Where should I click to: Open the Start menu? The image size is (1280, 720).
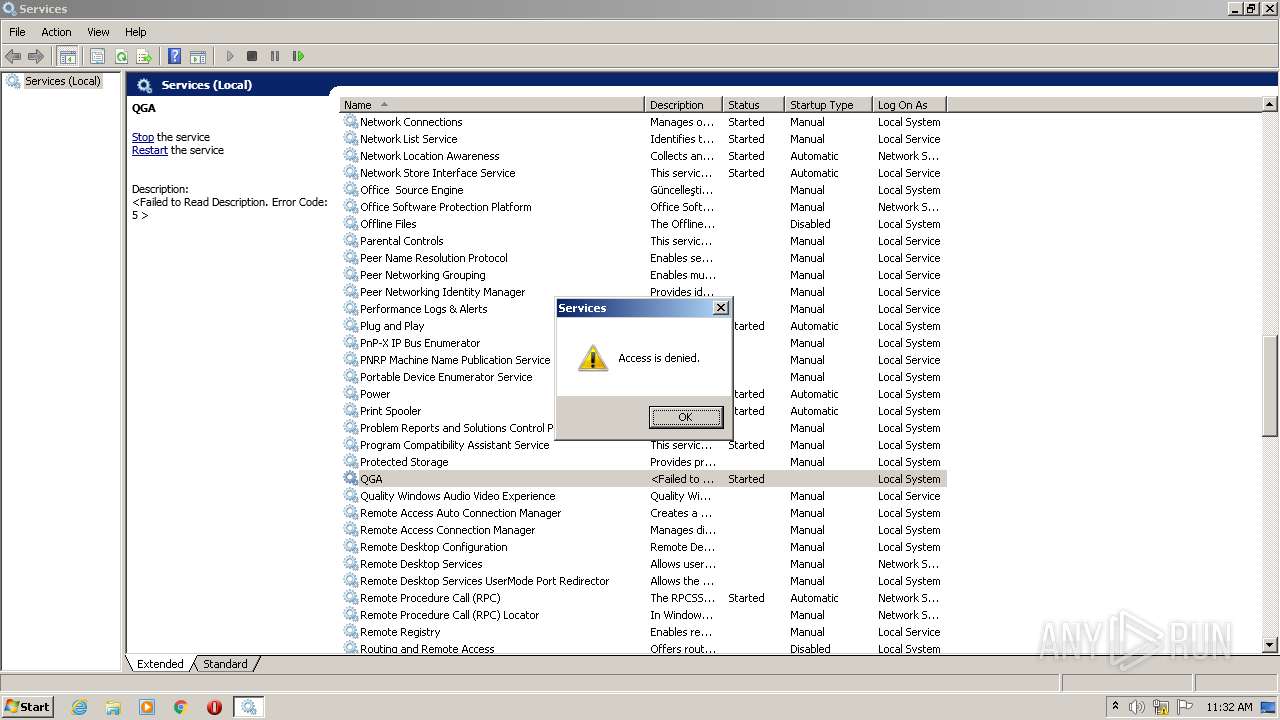click(27, 706)
